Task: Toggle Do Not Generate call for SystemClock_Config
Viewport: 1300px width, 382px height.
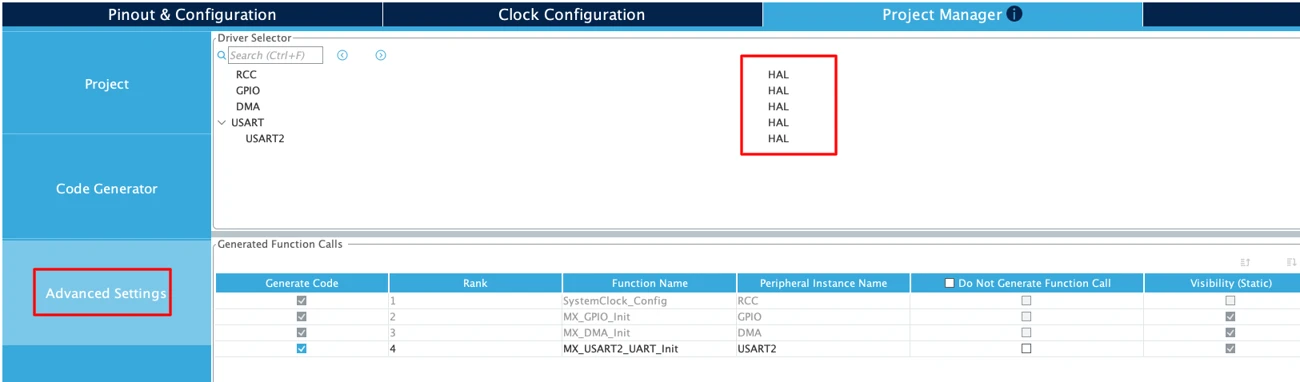Action: tap(1026, 300)
